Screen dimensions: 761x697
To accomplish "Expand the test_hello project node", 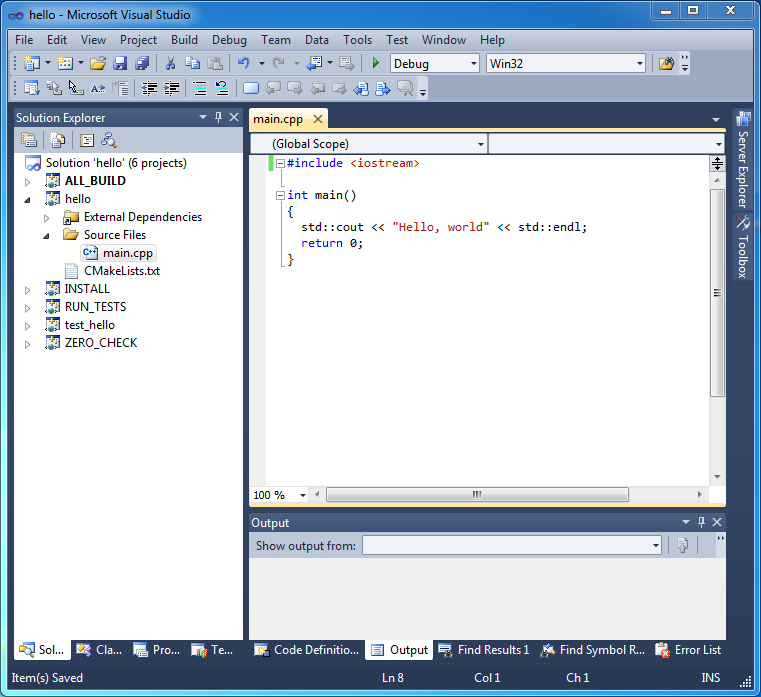I will tap(28, 326).
